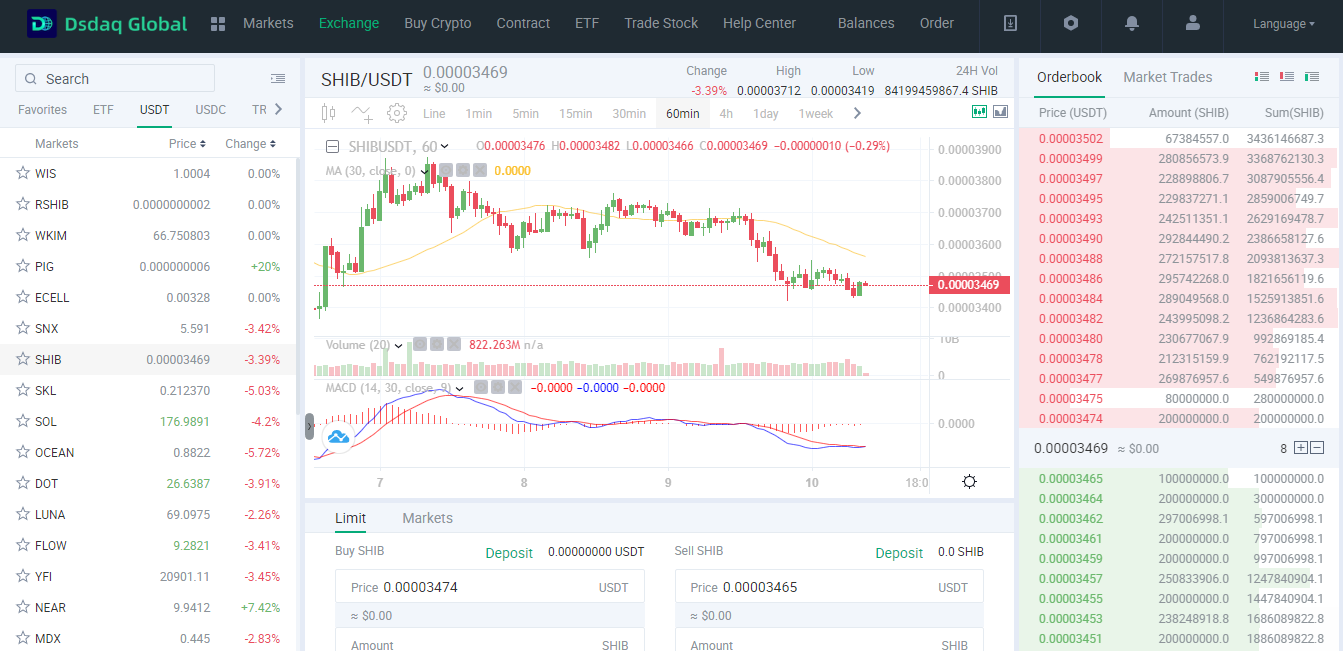The width and height of the screenshot is (1343, 651).
Task: Open the indicators compare icon
Action: [363, 113]
